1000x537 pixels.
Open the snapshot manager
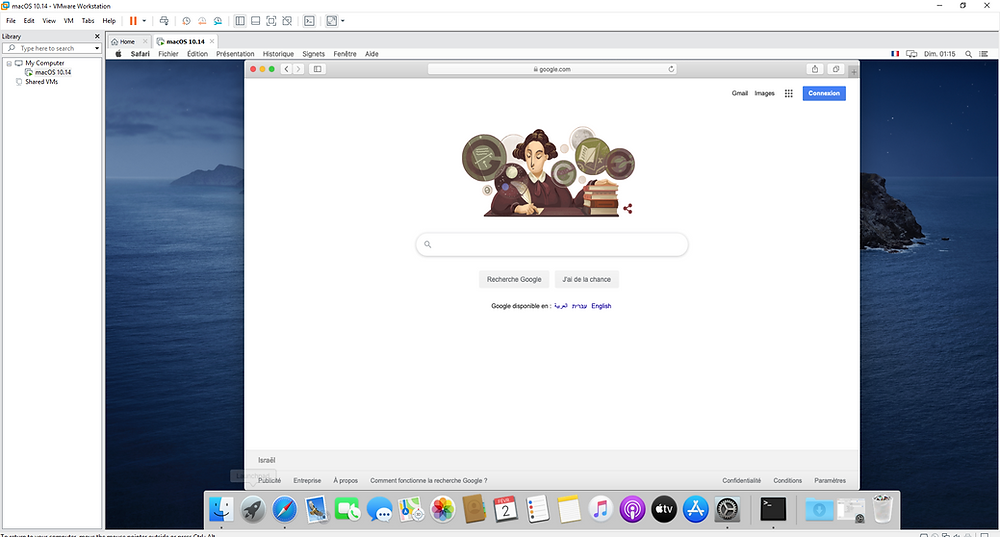coord(218,21)
